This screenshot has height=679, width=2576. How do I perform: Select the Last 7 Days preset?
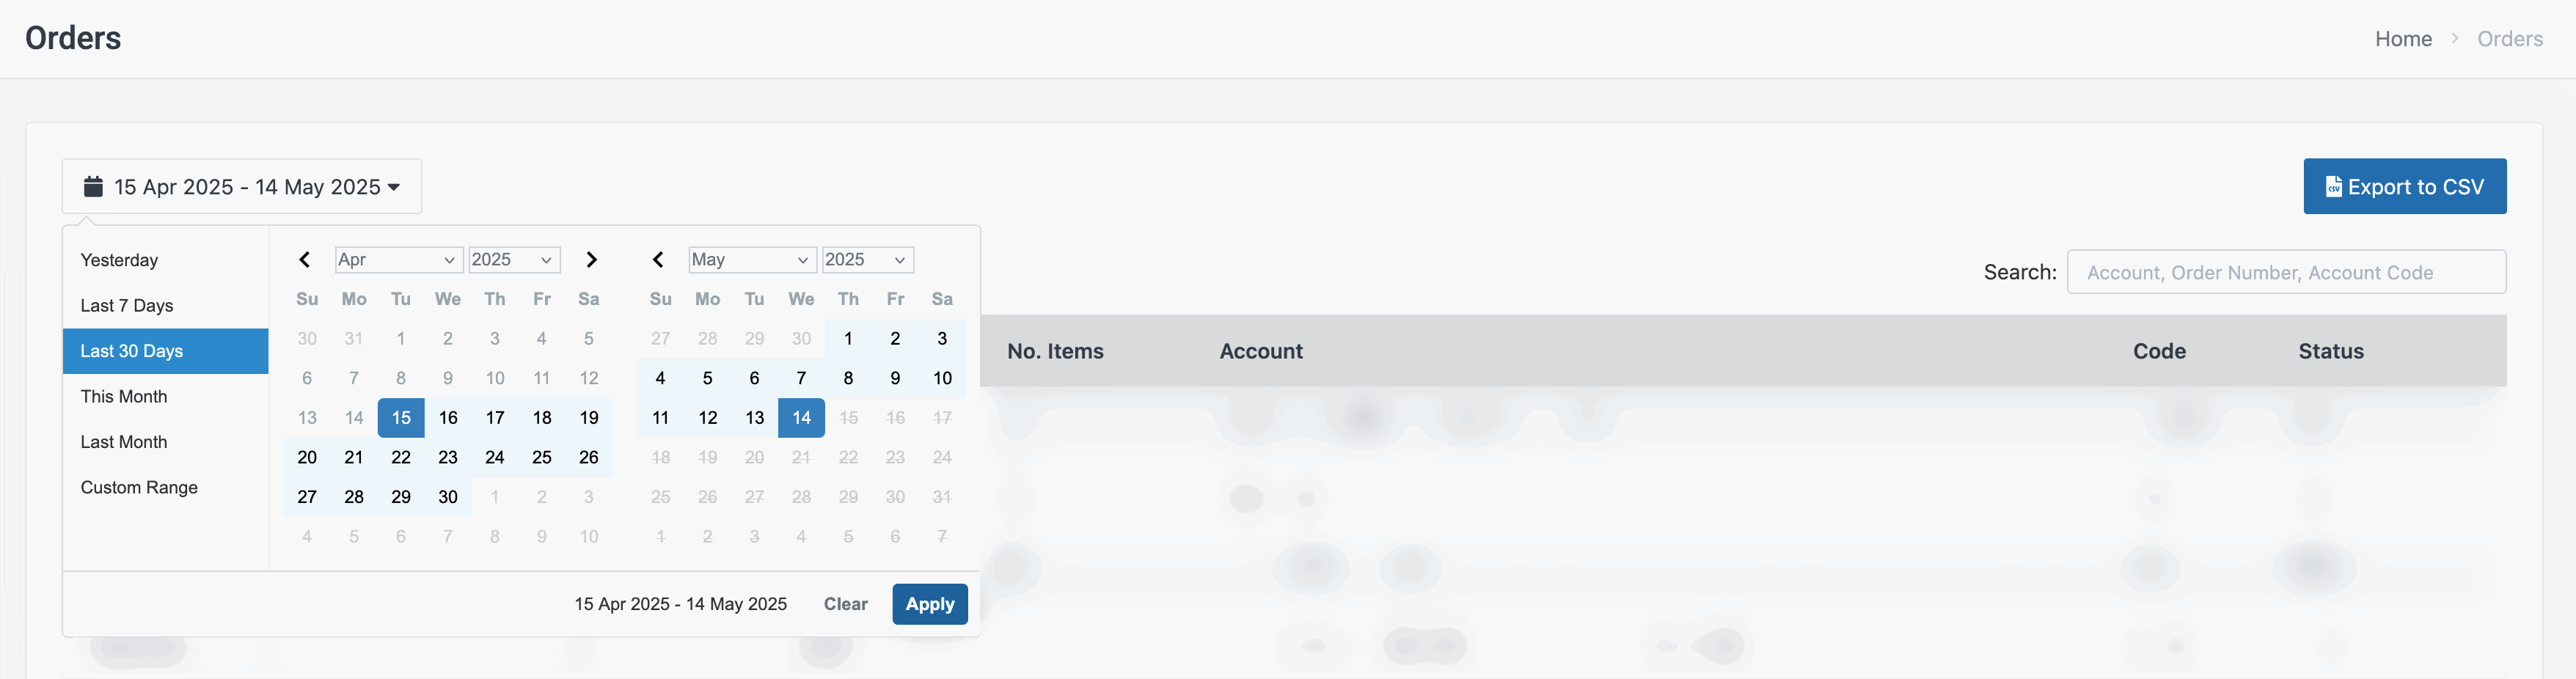(127, 306)
